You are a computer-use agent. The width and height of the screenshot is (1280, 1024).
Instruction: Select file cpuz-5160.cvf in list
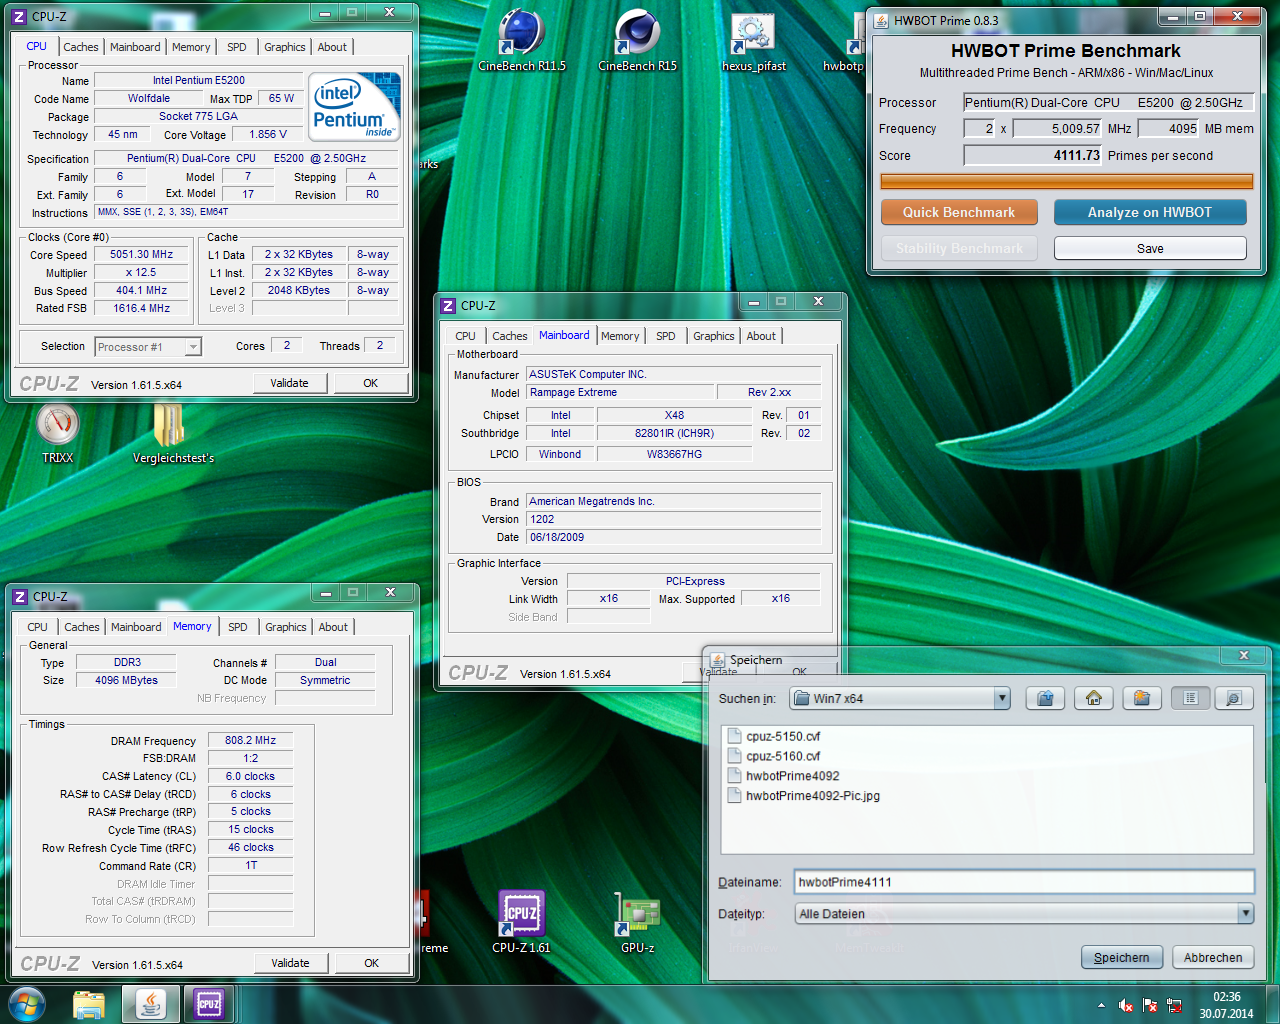point(782,756)
